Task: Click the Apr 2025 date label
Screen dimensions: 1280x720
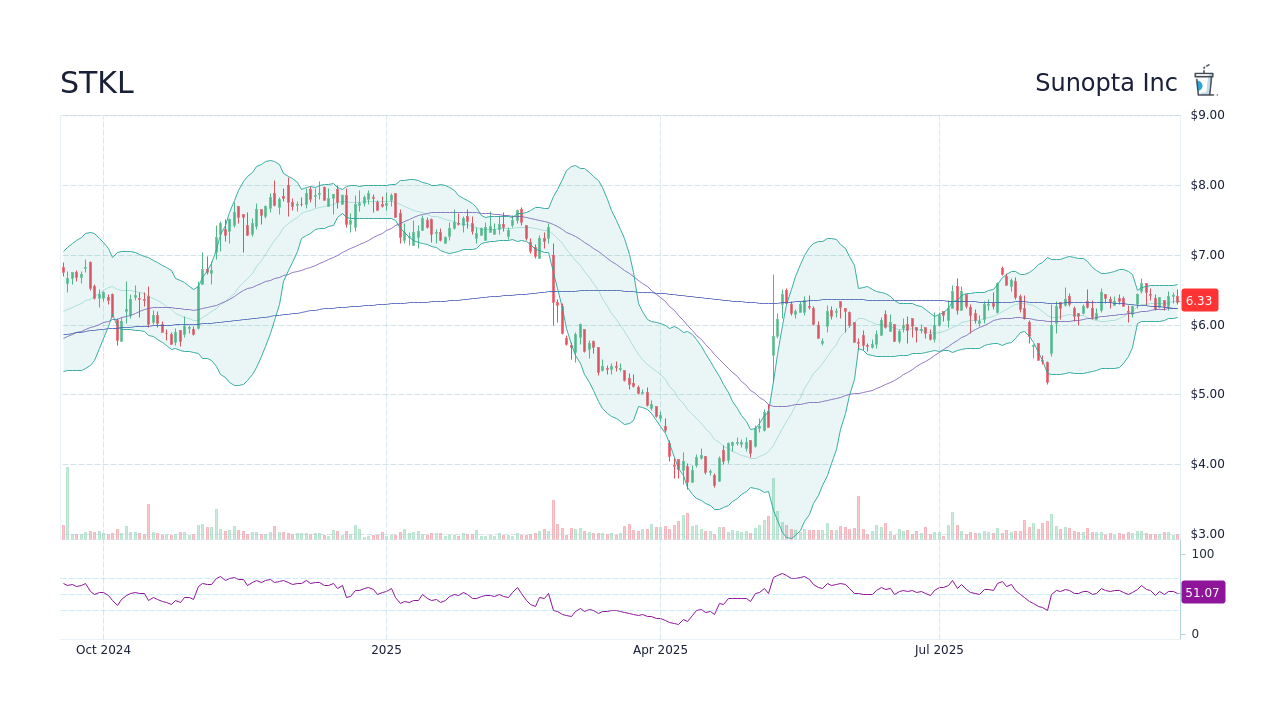Action: [x=659, y=649]
